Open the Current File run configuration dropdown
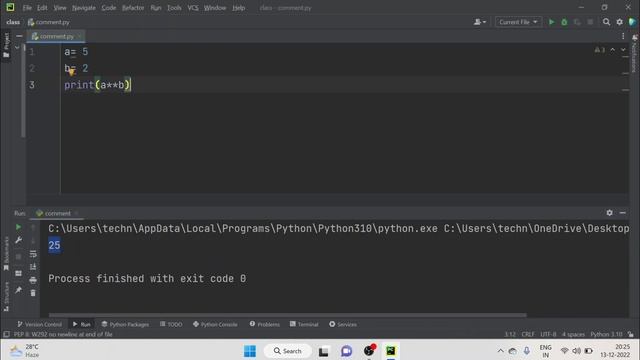The width and height of the screenshot is (640, 360). 518,22
